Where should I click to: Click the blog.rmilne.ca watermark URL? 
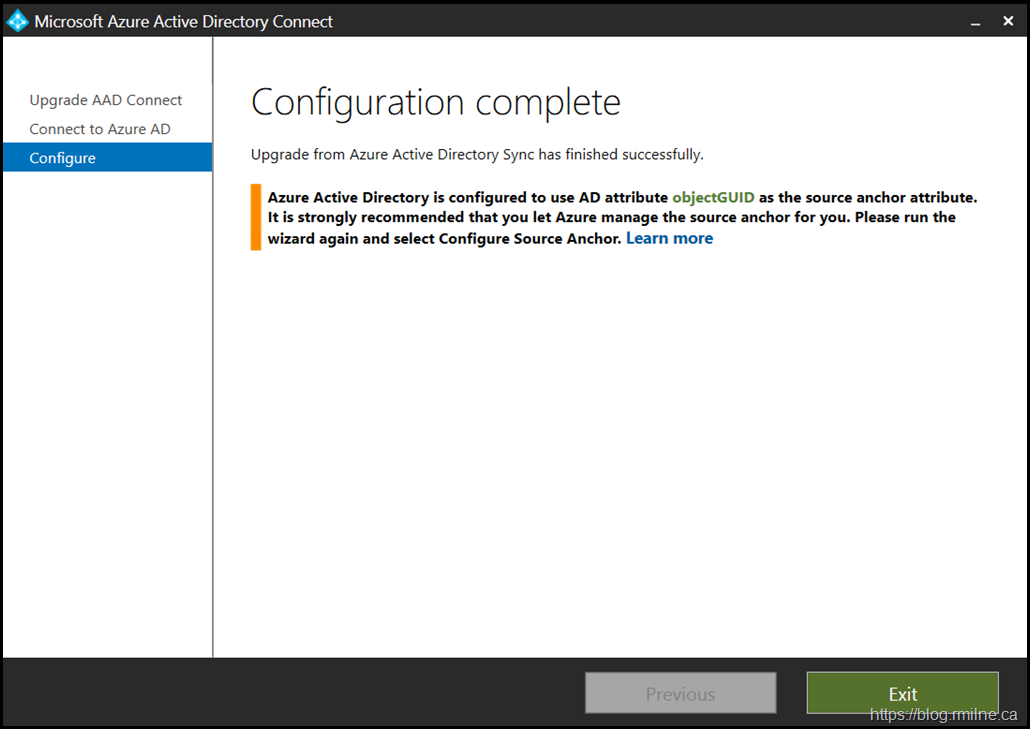click(x=943, y=715)
